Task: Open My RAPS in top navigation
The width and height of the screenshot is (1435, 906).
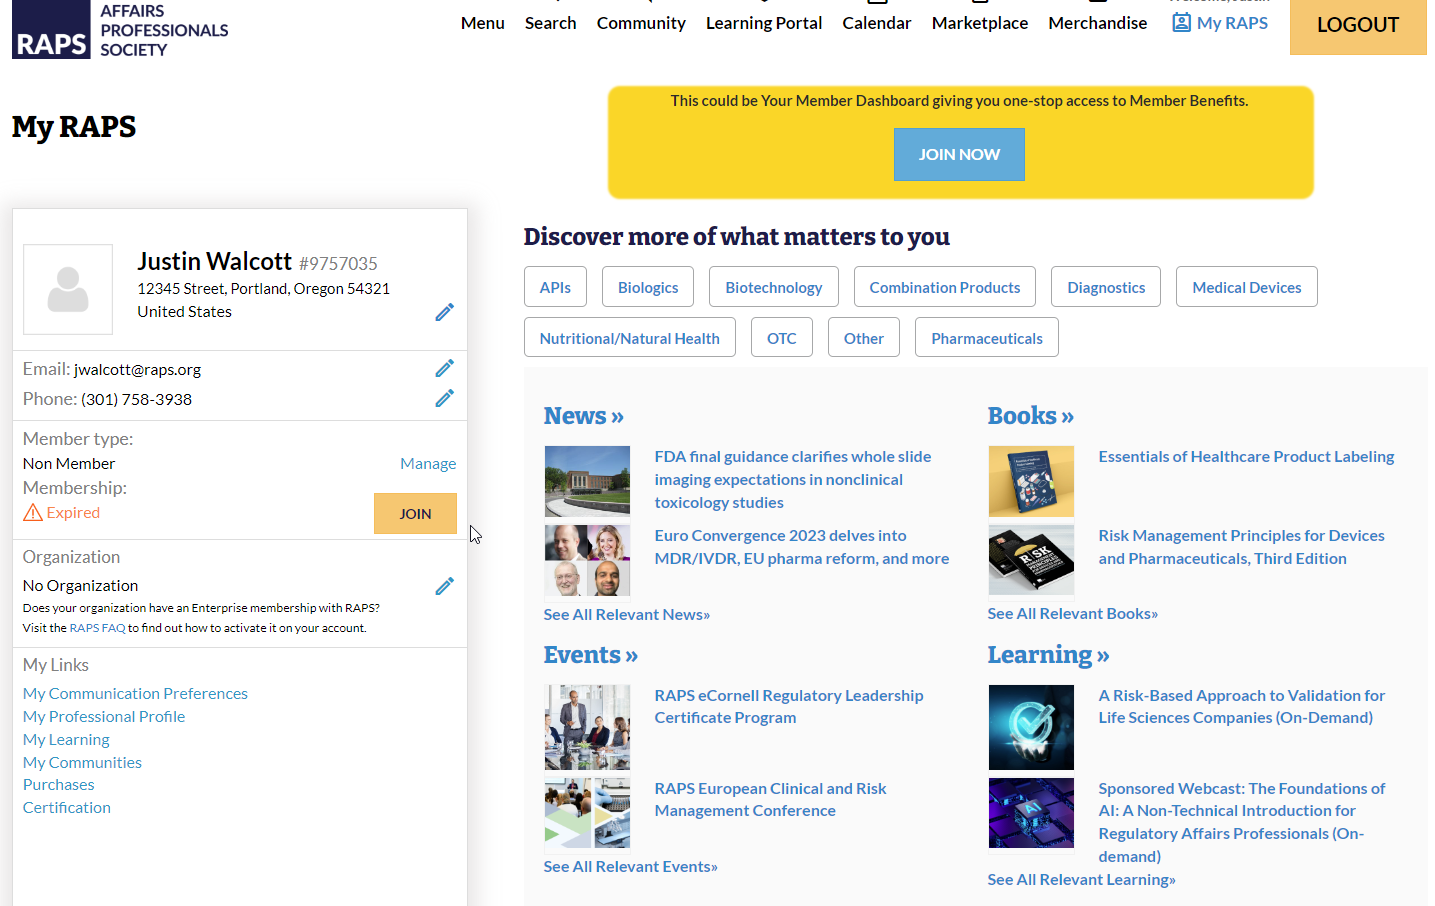Action: click(x=1220, y=23)
